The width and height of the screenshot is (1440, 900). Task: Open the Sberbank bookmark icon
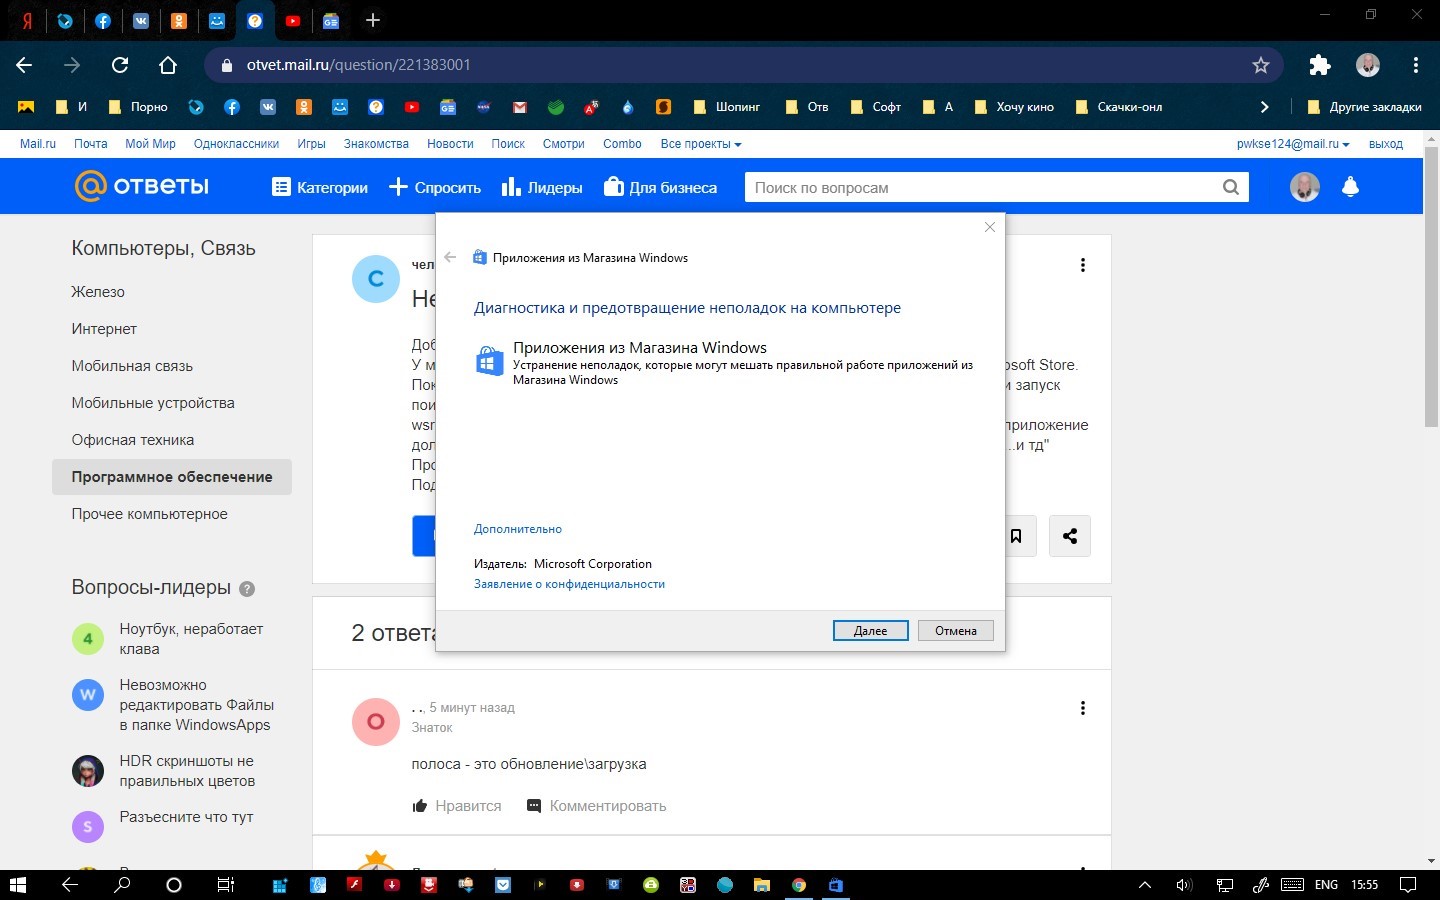(556, 107)
